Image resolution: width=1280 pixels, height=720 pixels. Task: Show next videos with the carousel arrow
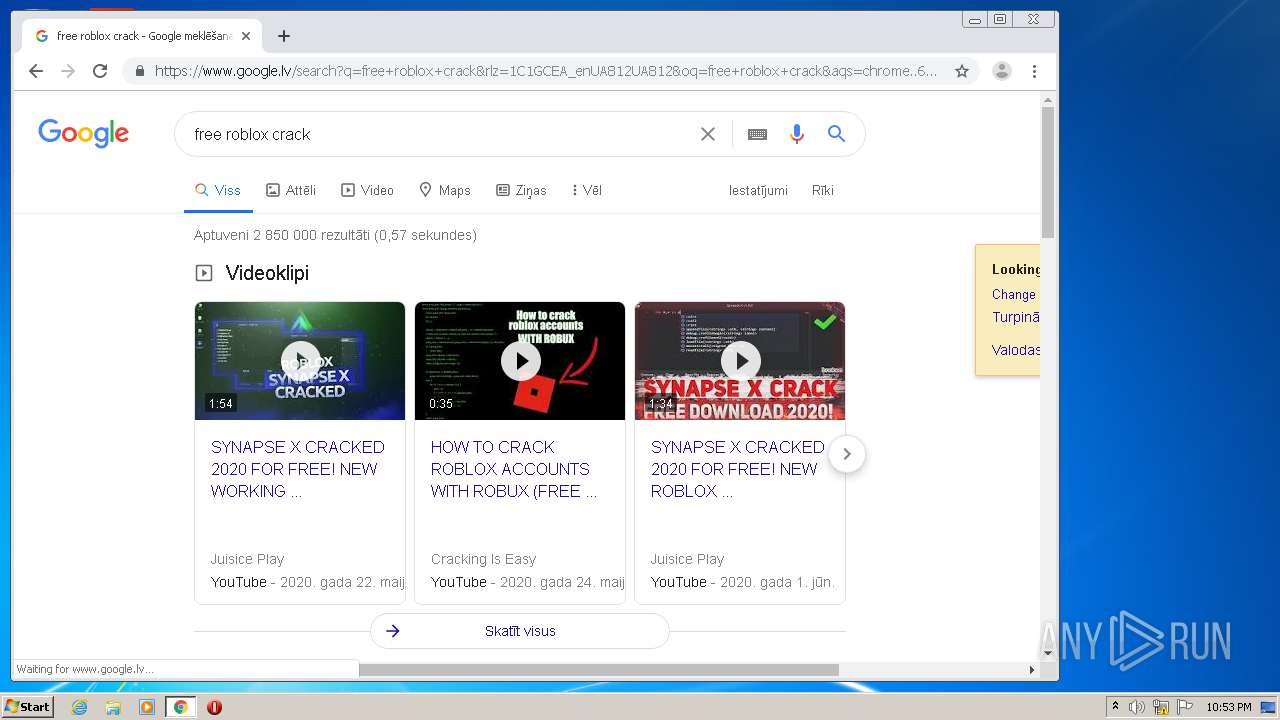(847, 454)
